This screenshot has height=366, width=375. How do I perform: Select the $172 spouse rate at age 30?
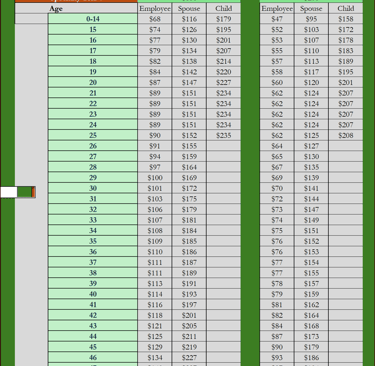(x=189, y=188)
